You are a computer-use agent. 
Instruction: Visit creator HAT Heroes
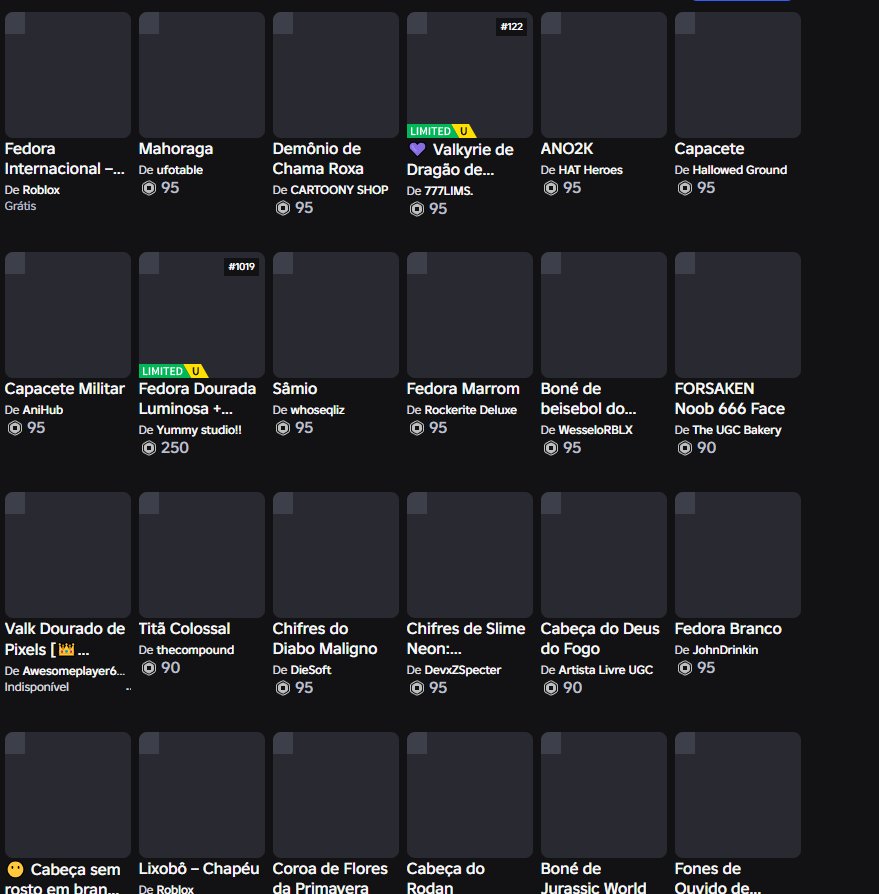[x=591, y=170]
